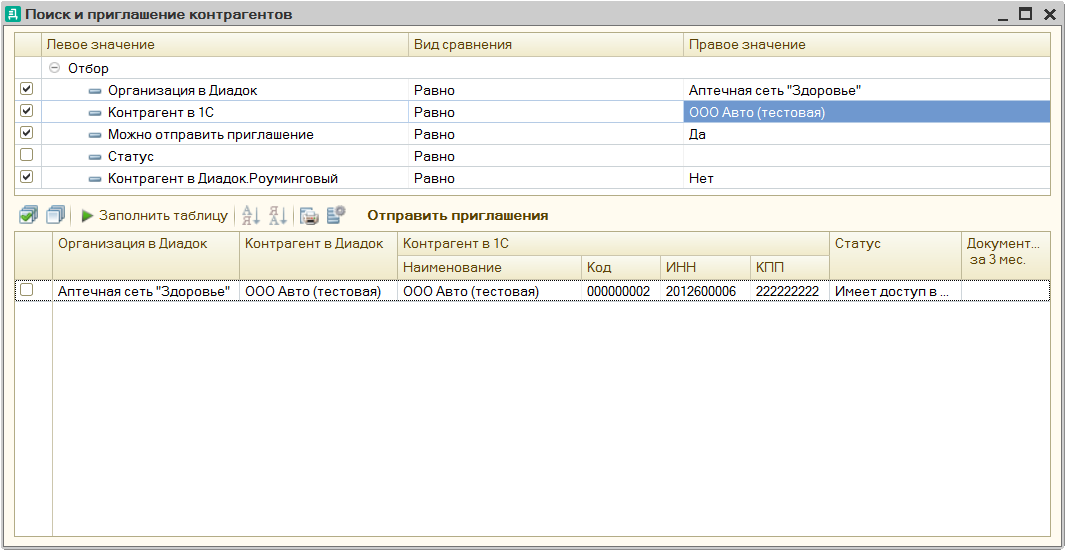Click КПП column header
1065x550 pixels.
(x=790, y=267)
